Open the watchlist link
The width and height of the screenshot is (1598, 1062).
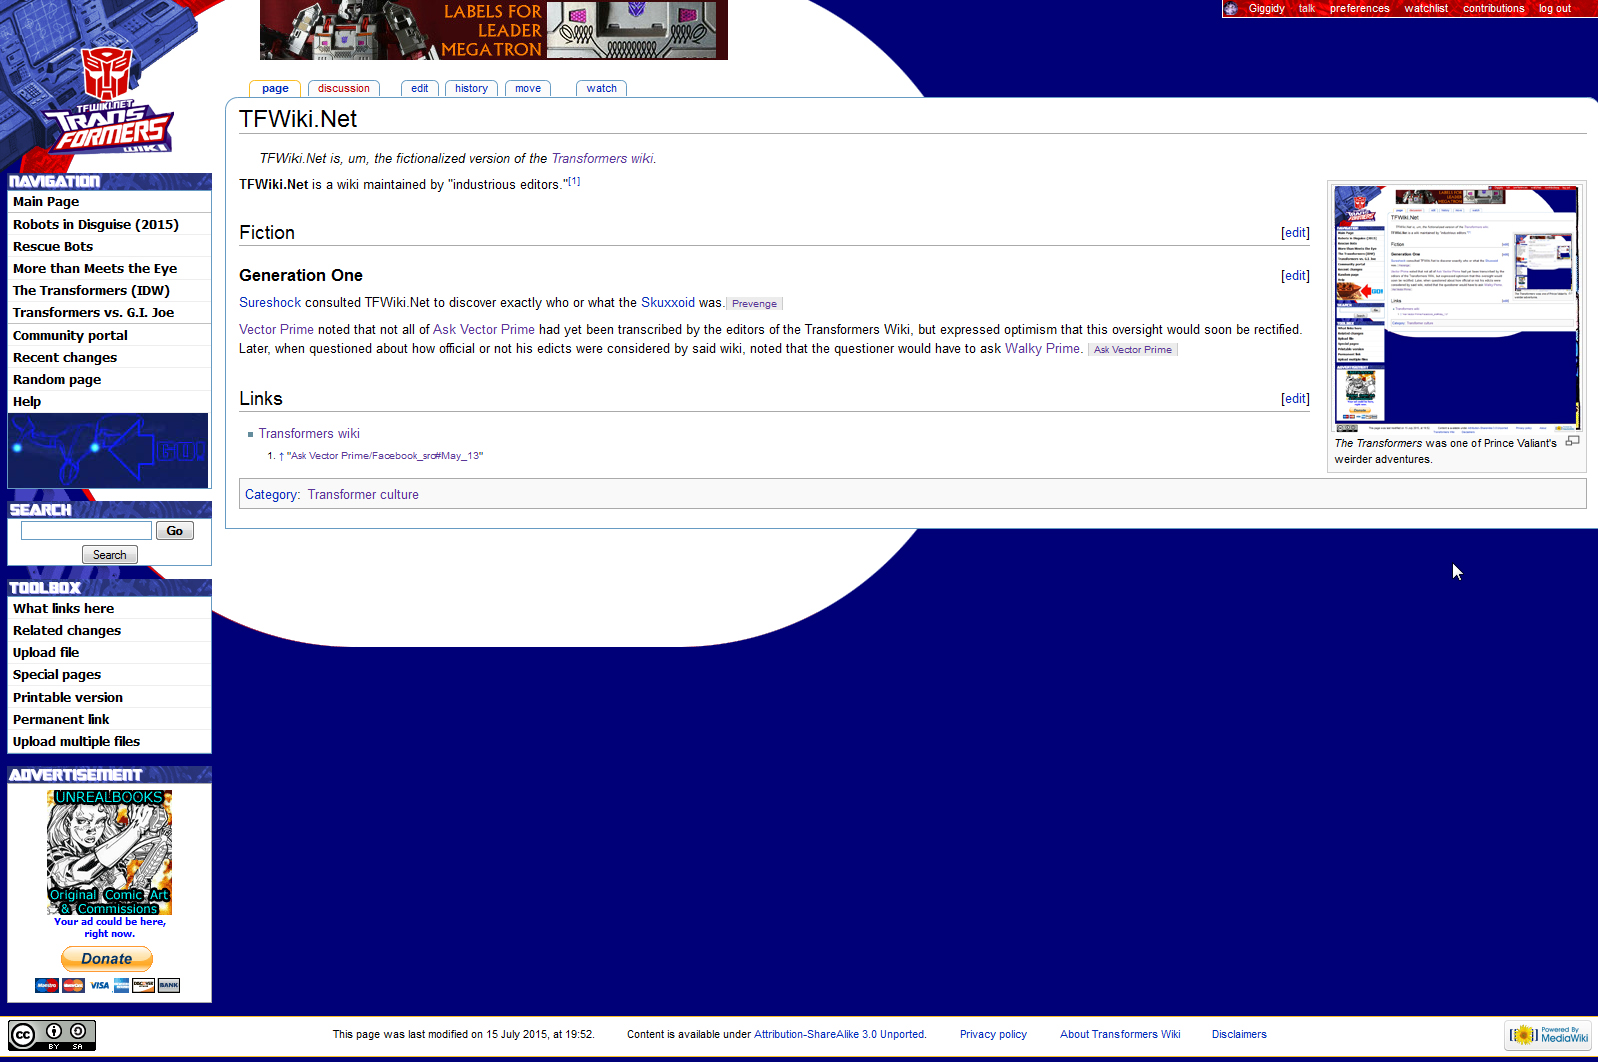point(1426,8)
